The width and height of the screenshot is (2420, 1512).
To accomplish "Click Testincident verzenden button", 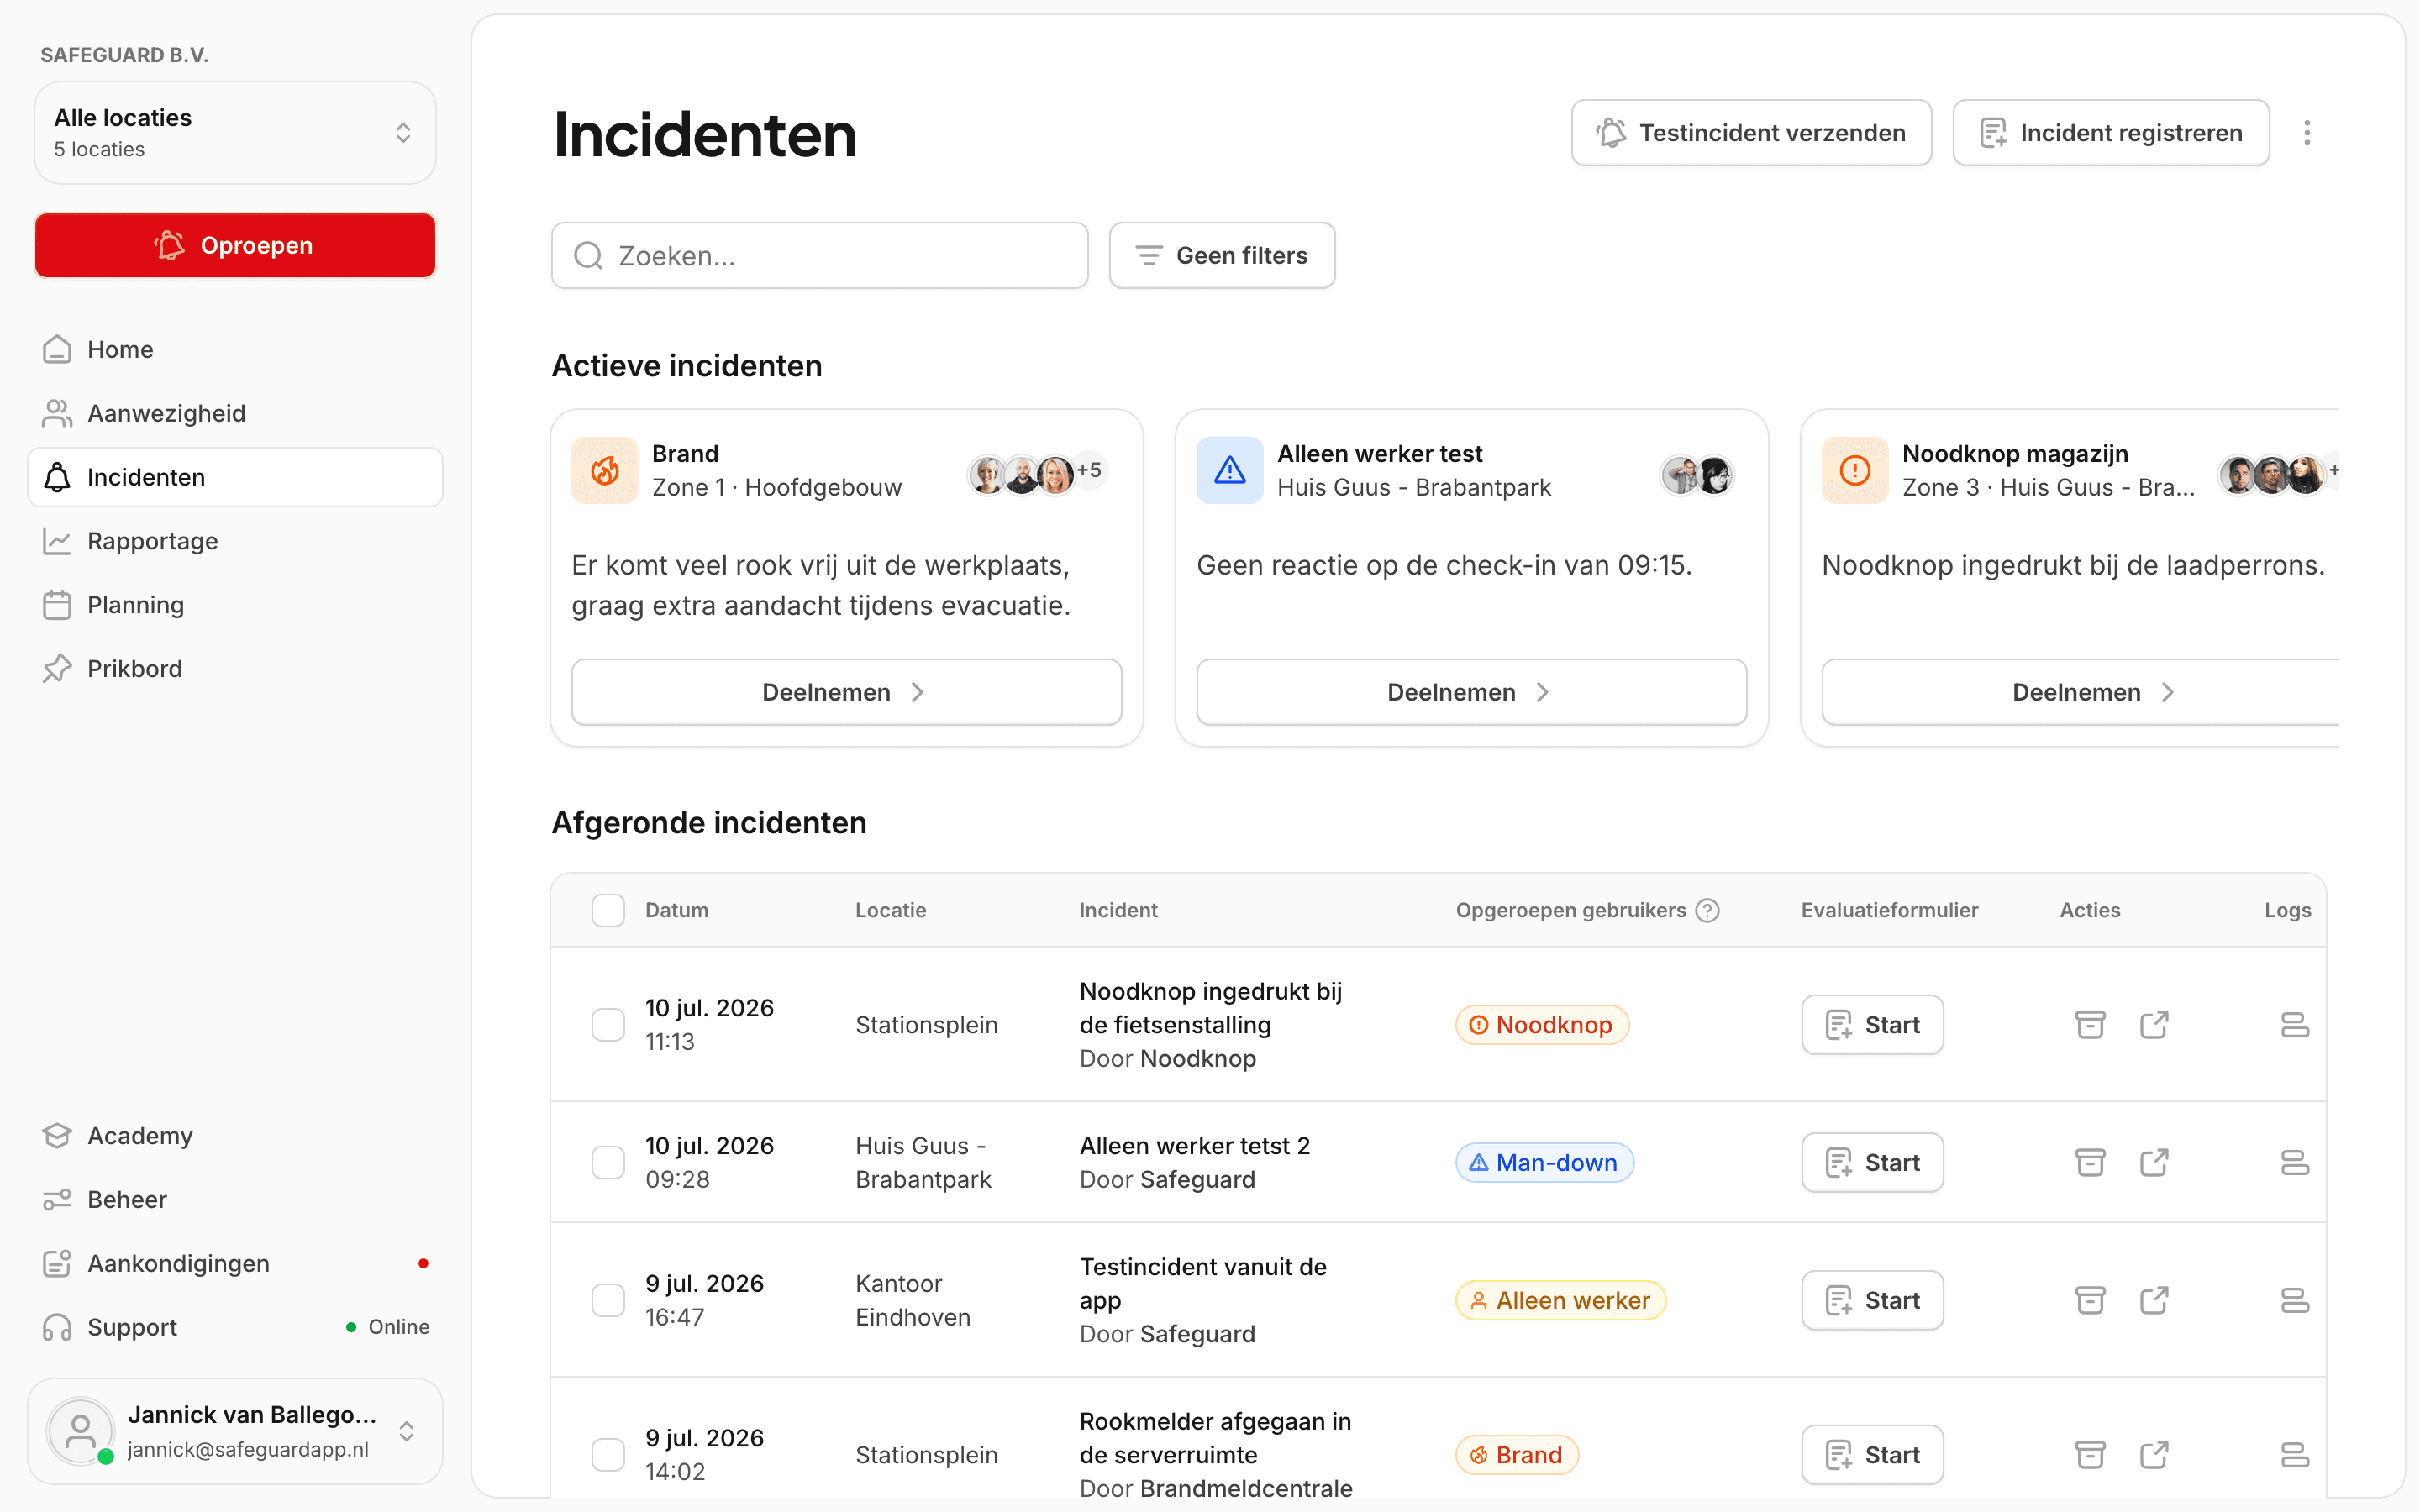I will (x=1751, y=133).
